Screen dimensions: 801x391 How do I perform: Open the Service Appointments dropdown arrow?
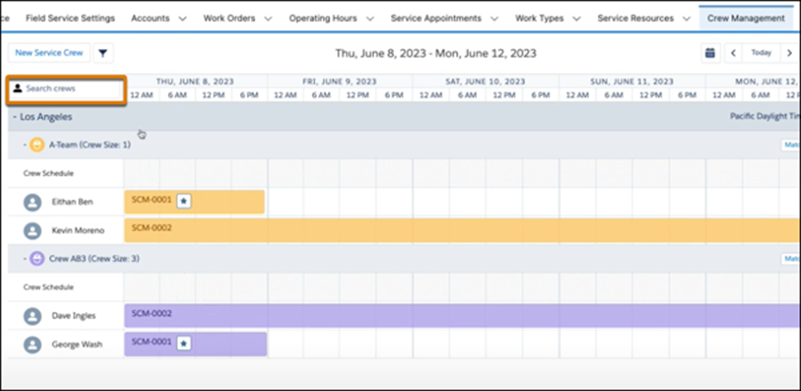coord(494,19)
